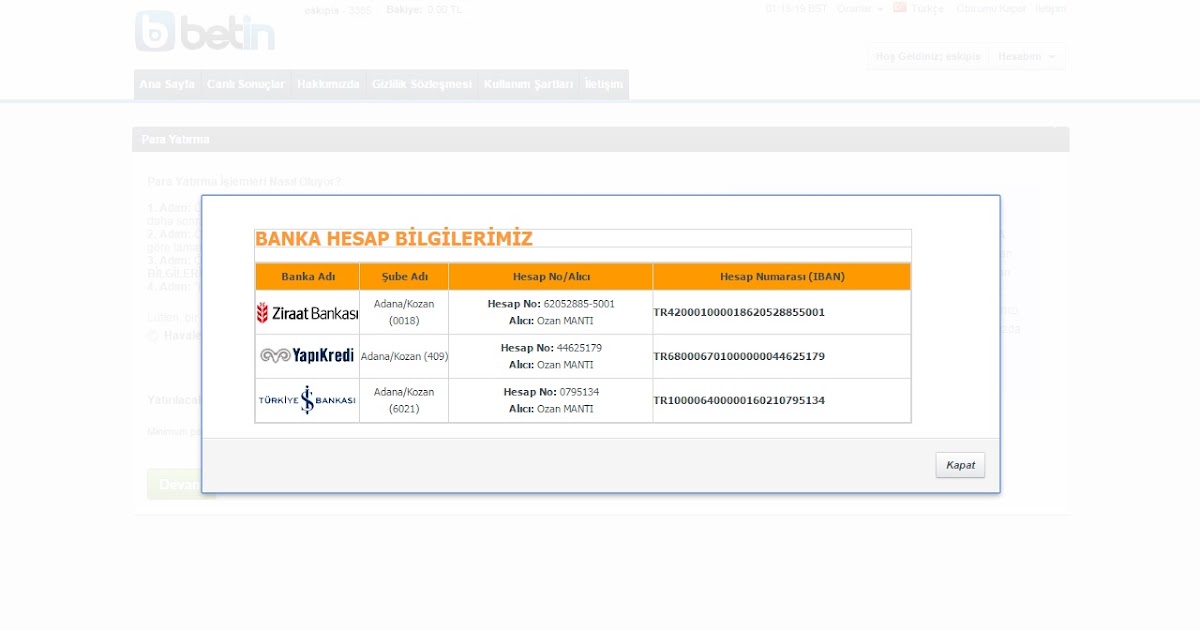1200x630 pixels.
Task: Click the Hesap Numarası (IBAN) column header
Action: tap(782, 276)
